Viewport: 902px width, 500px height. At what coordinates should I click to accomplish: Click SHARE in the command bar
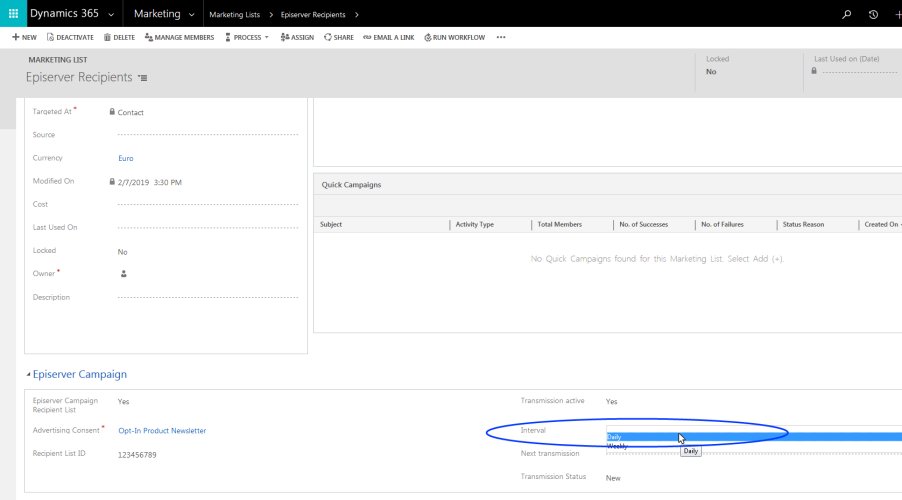[x=339, y=37]
